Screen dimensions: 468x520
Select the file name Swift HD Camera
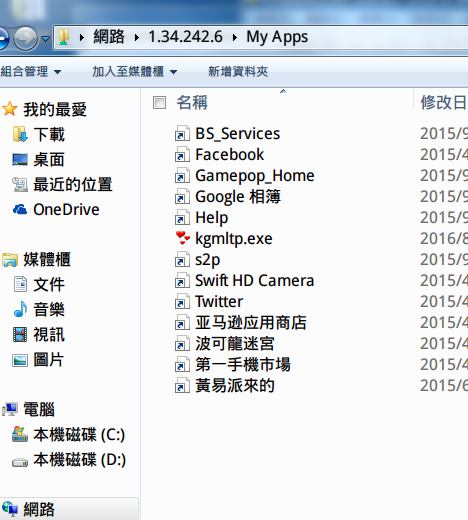[x=255, y=281]
